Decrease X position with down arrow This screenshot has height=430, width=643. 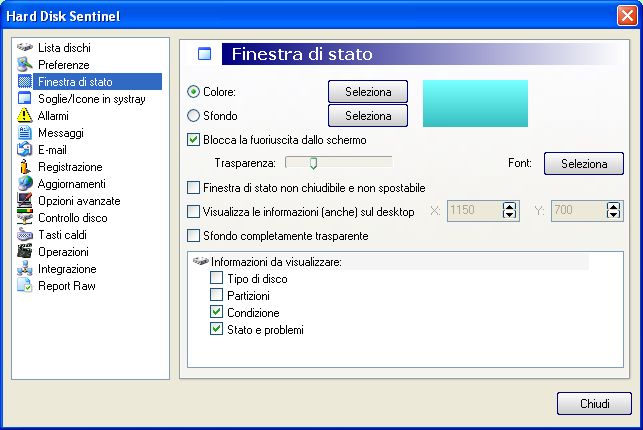click(509, 214)
